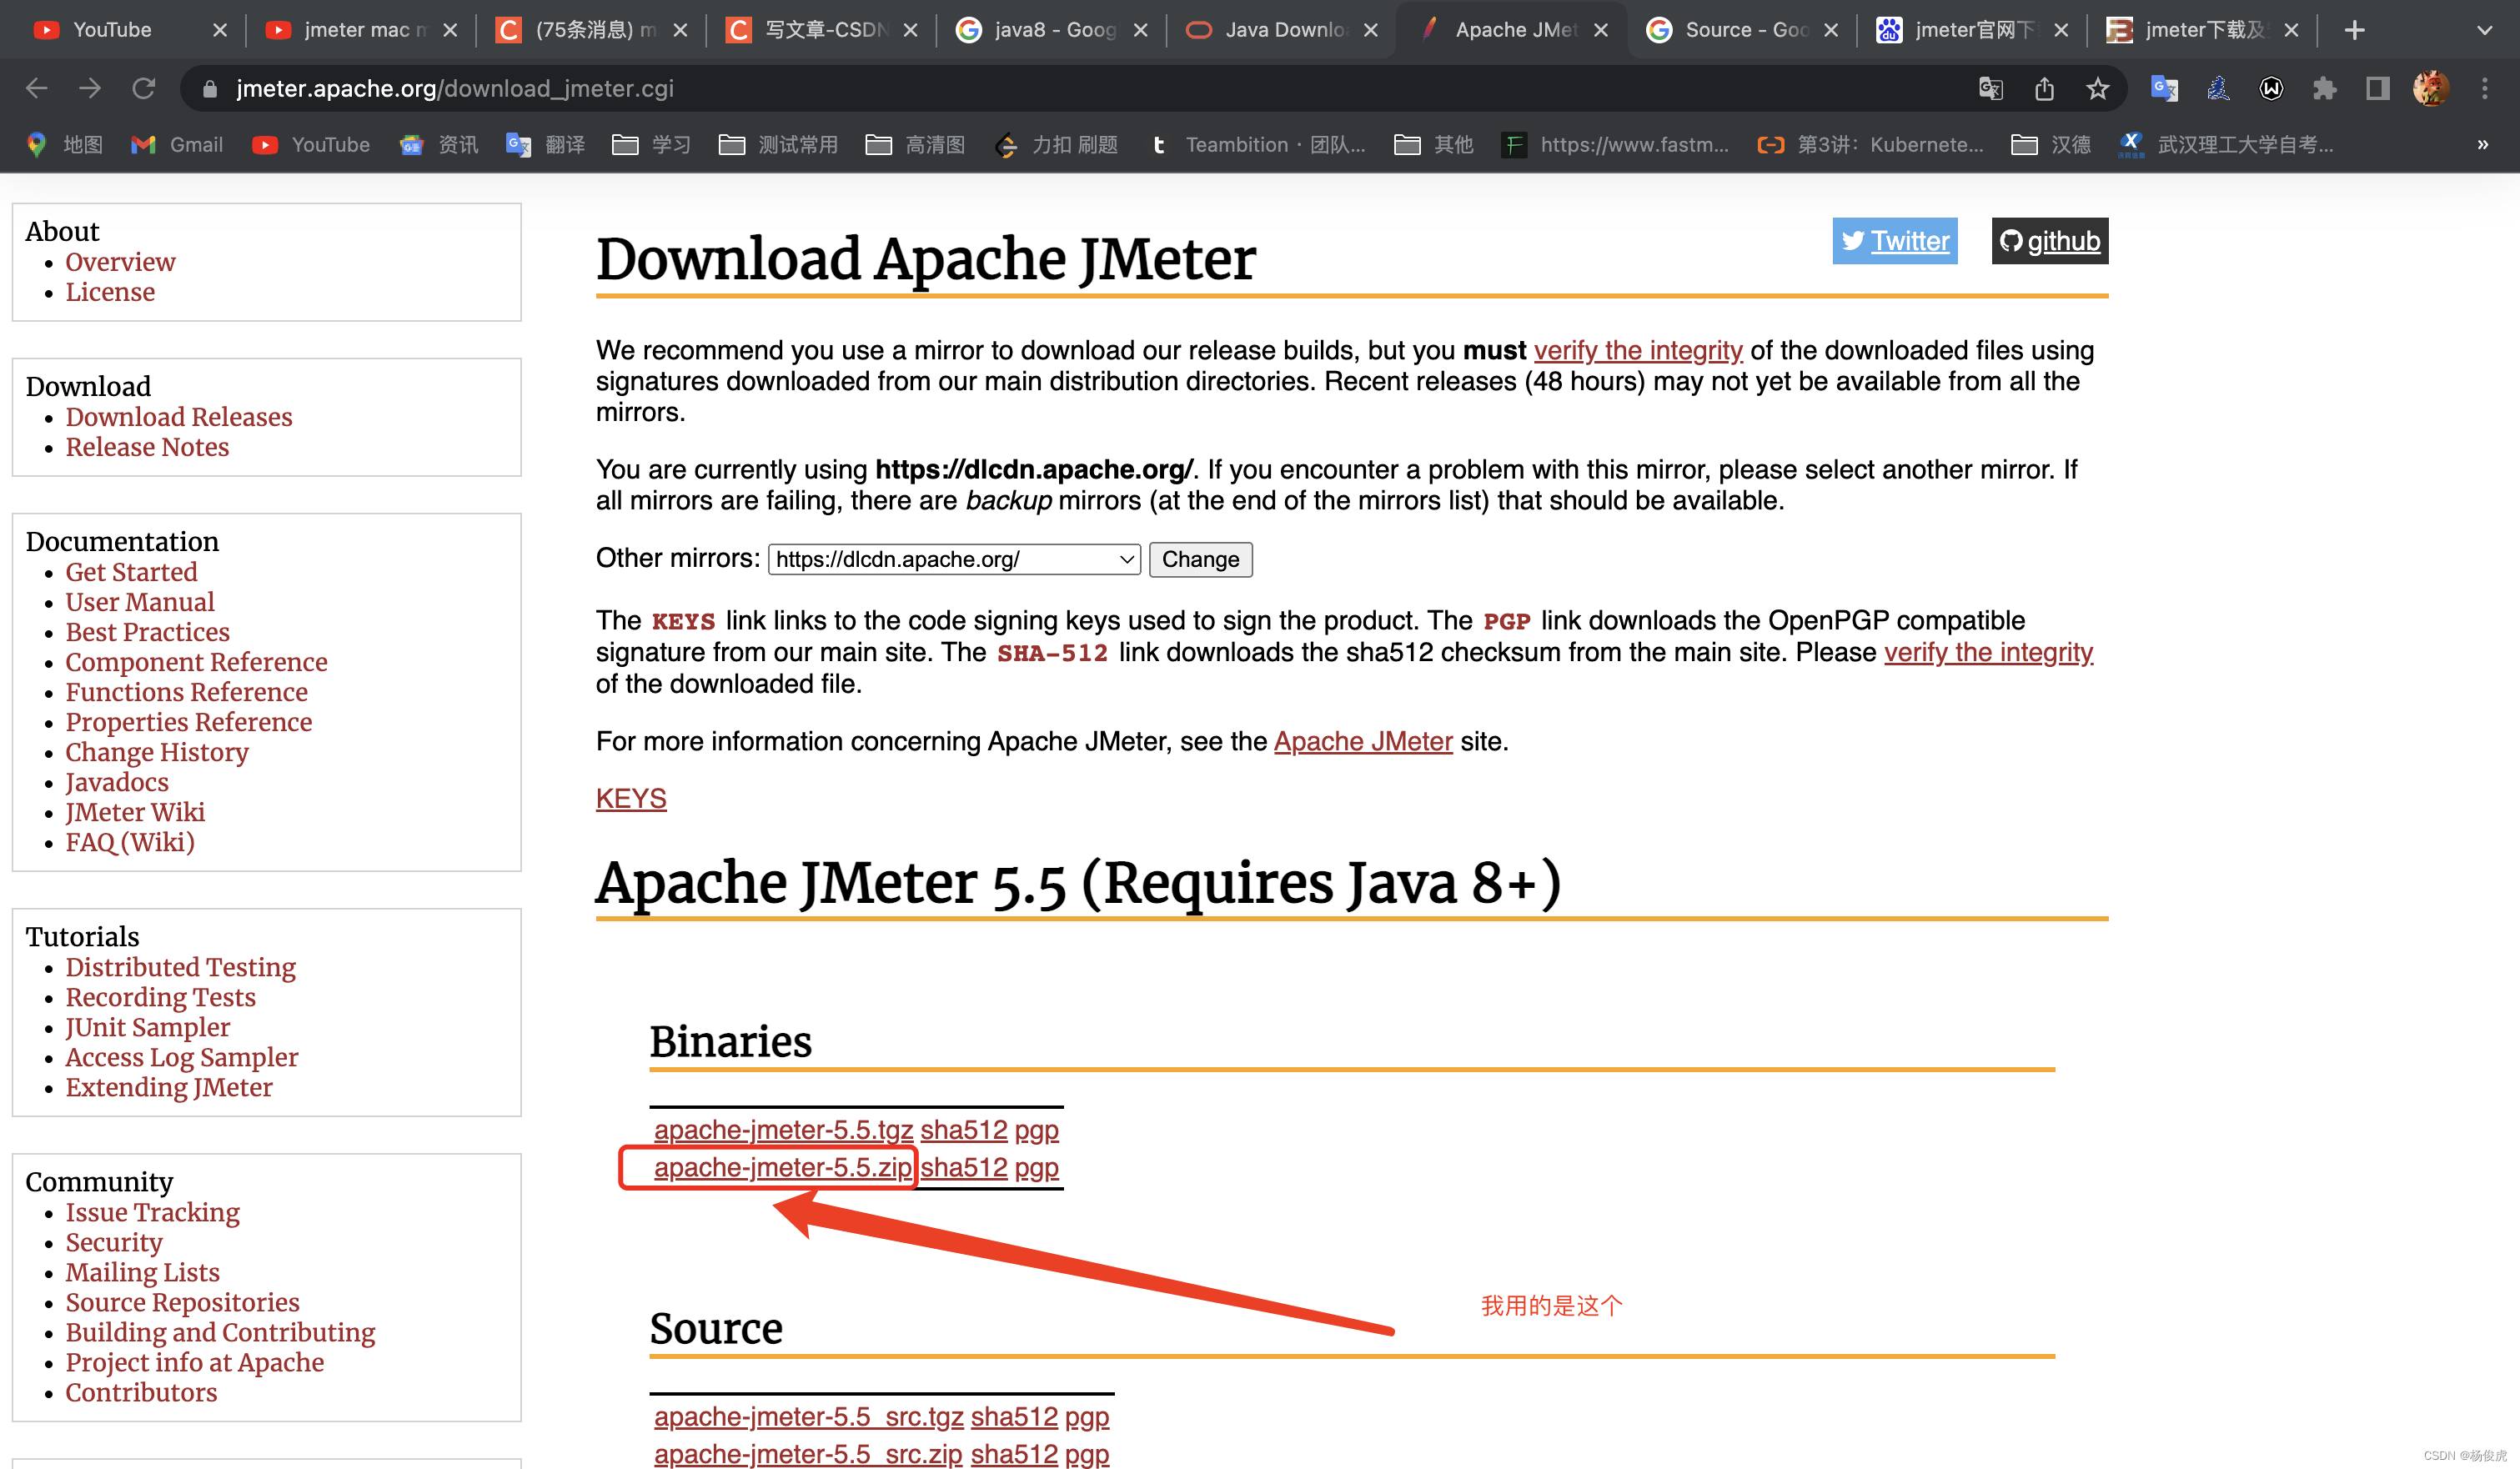Open the Gmail bookmark
The height and width of the screenshot is (1469, 2520).
pos(177,145)
